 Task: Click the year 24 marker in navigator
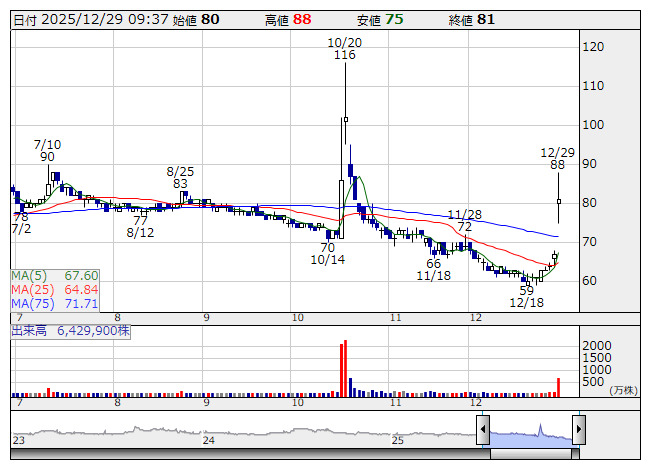pos(208,440)
